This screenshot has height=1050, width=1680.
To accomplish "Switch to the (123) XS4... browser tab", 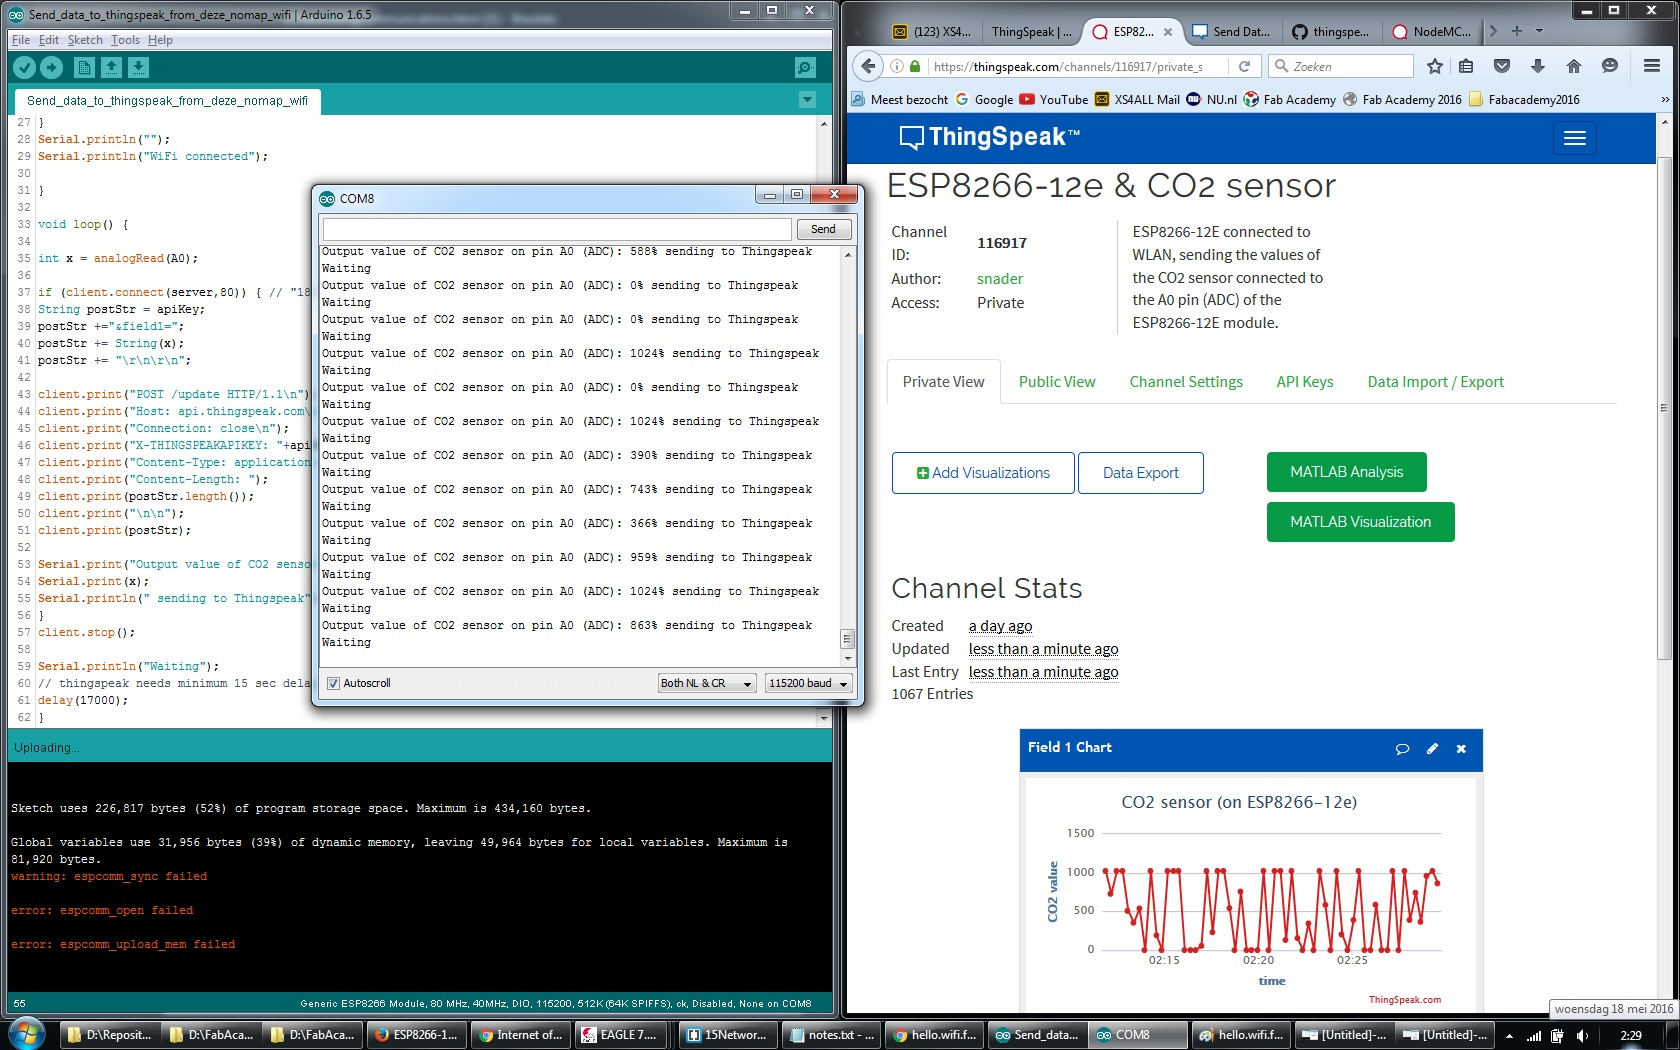I will [x=932, y=31].
